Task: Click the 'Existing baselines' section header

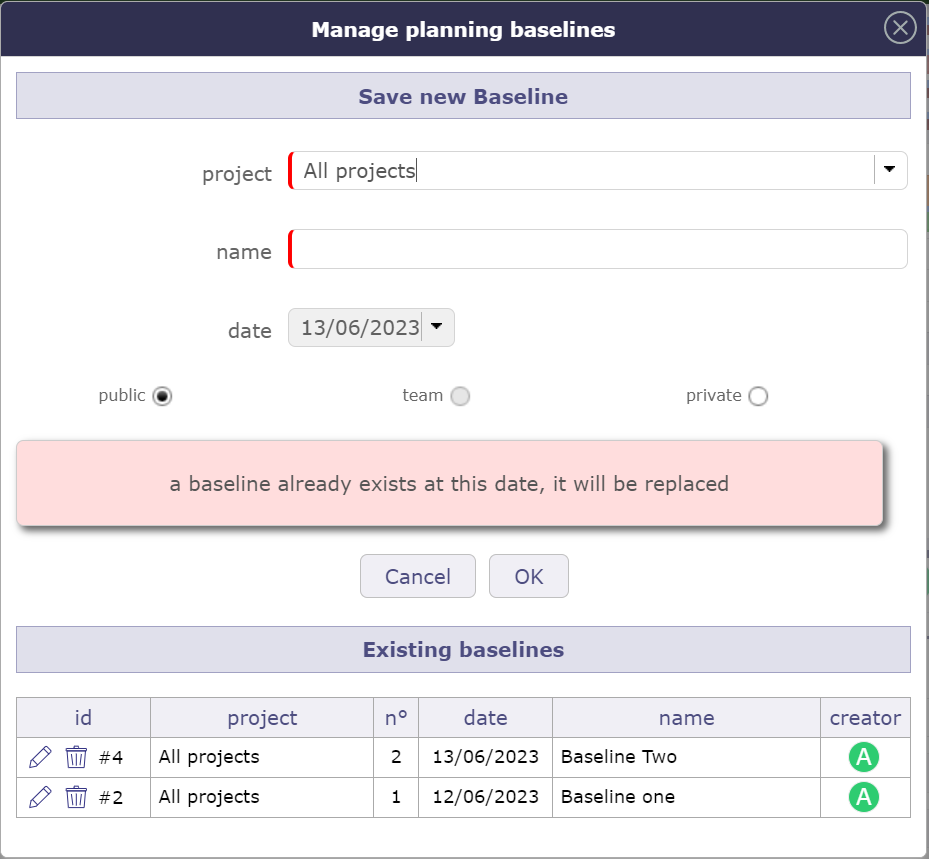Action: [463, 650]
